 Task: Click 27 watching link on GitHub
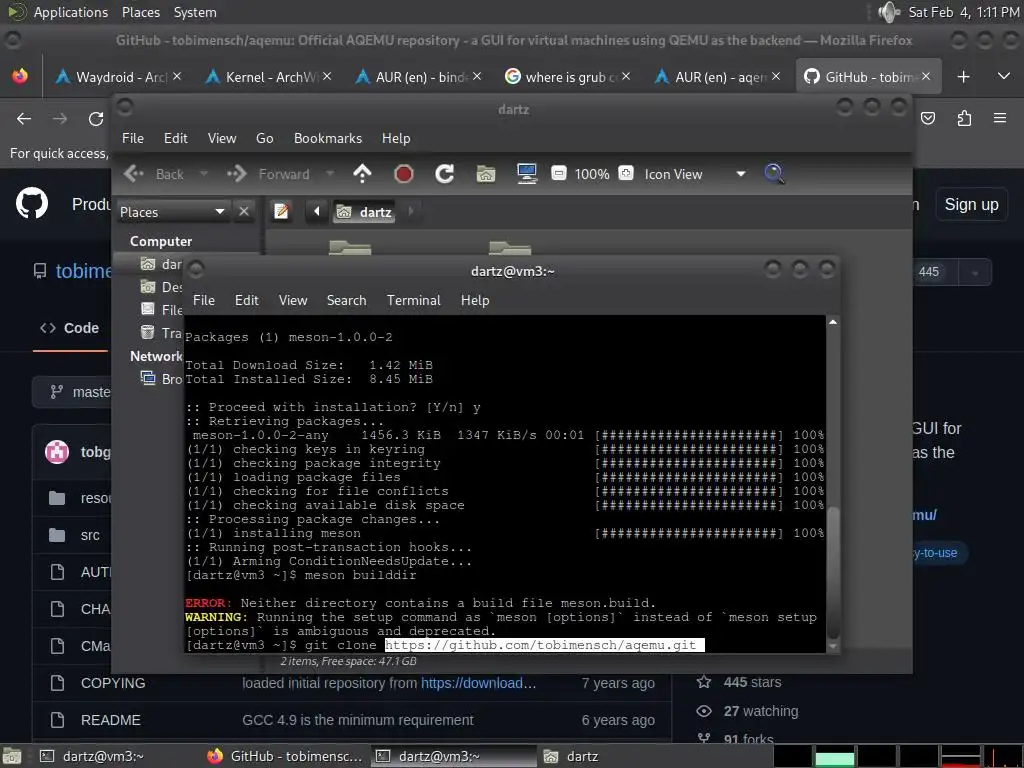pos(761,711)
